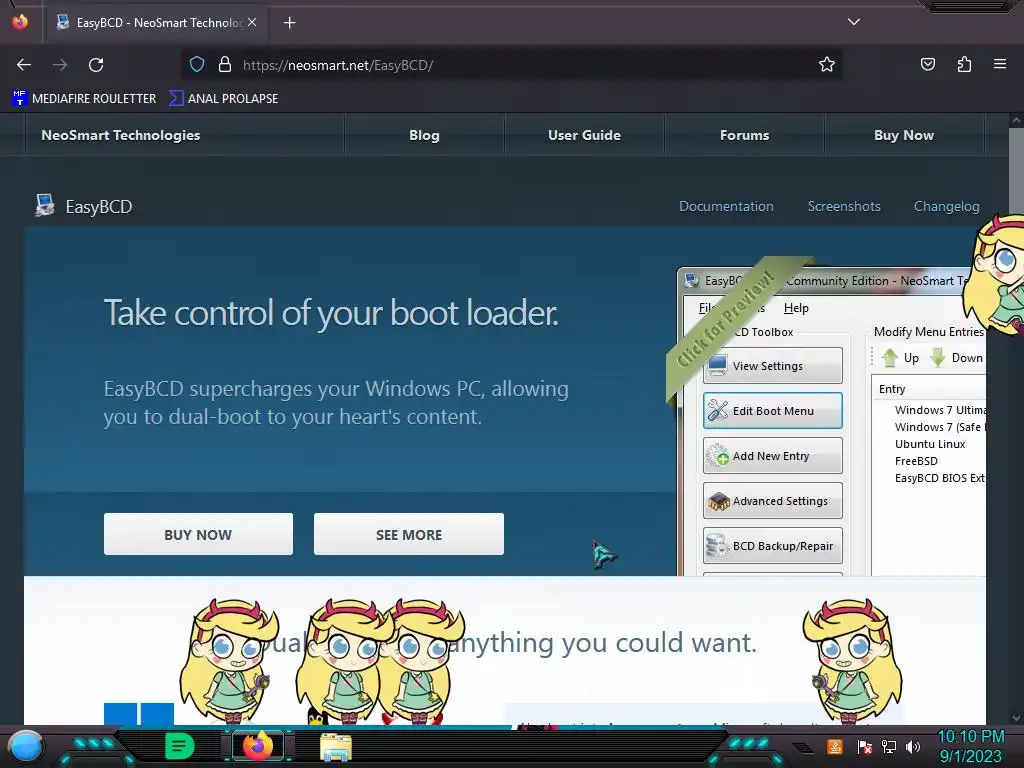Image resolution: width=1024 pixels, height=768 pixels.
Task: Open the User Guide nav item
Action: [584, 135]
